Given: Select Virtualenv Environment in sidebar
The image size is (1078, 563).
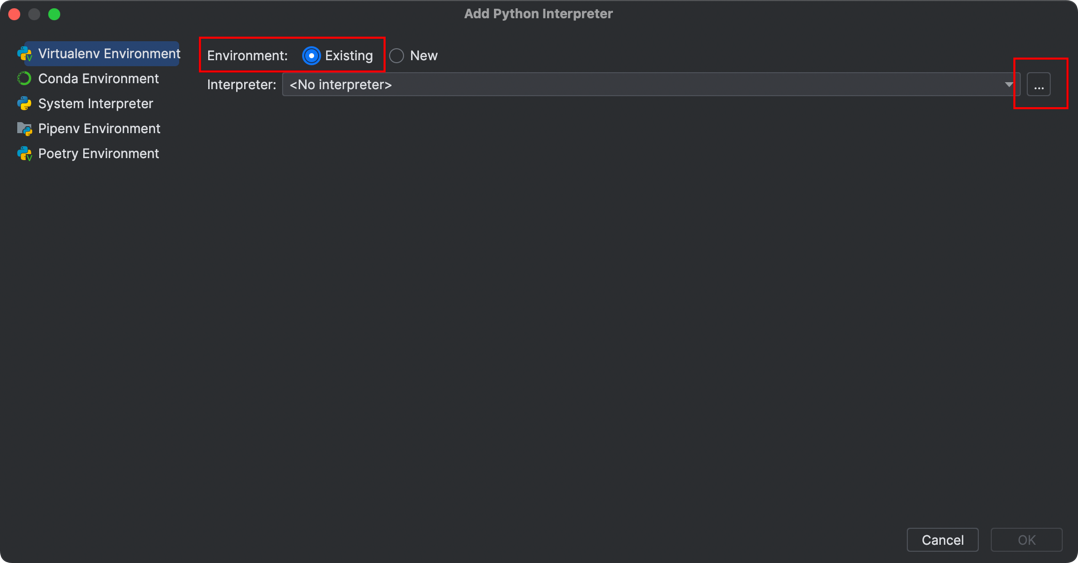Looking at the screenshot, I should click(x=109, y=54).
